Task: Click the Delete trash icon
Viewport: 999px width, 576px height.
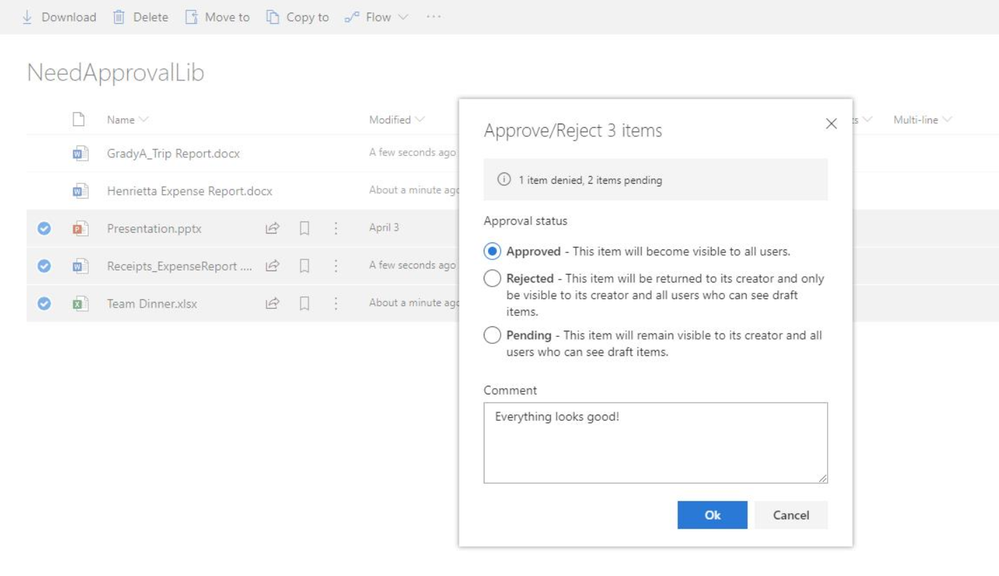Action: point(119,17)
